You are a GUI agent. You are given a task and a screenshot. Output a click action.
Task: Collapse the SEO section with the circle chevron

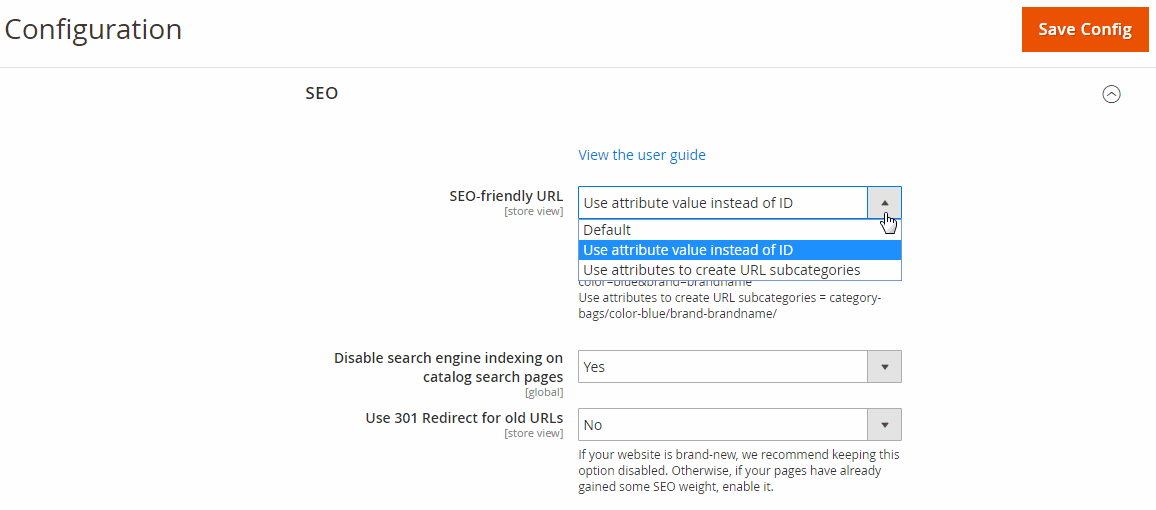click(1111, 94)
